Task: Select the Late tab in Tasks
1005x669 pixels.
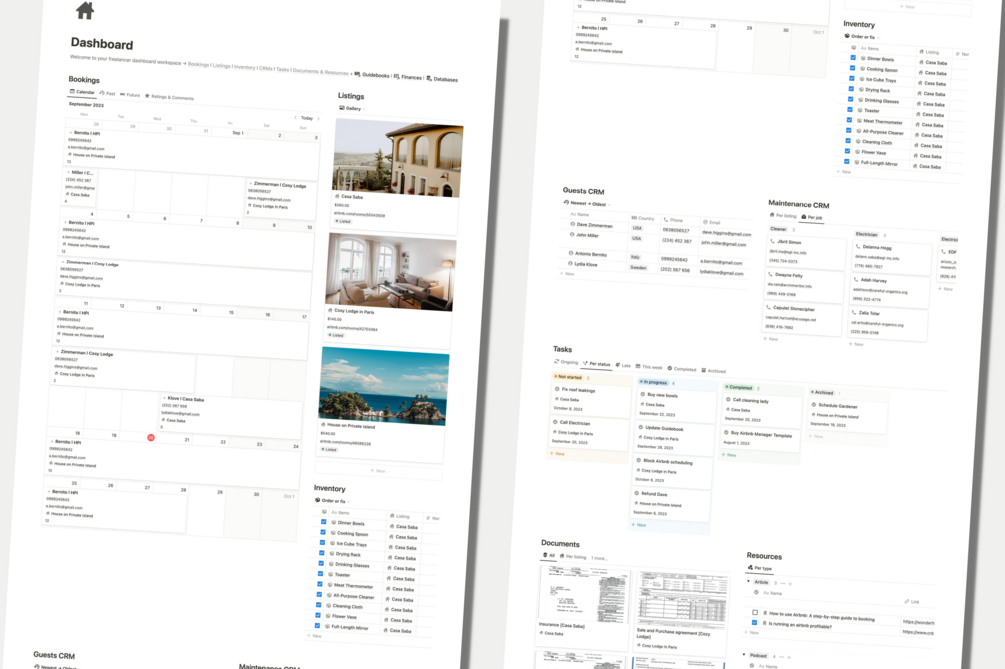Action: click(623, 365)
